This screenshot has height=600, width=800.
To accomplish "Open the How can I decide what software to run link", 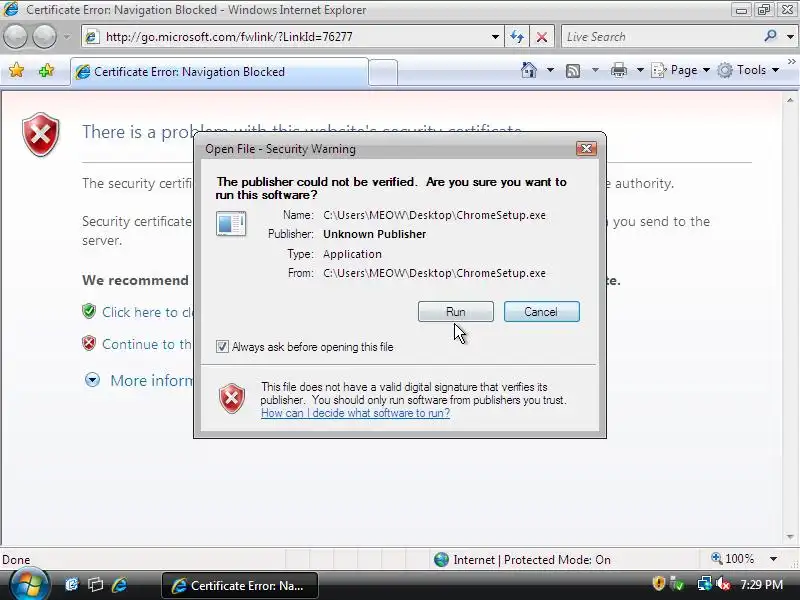I will click(355, 413).
